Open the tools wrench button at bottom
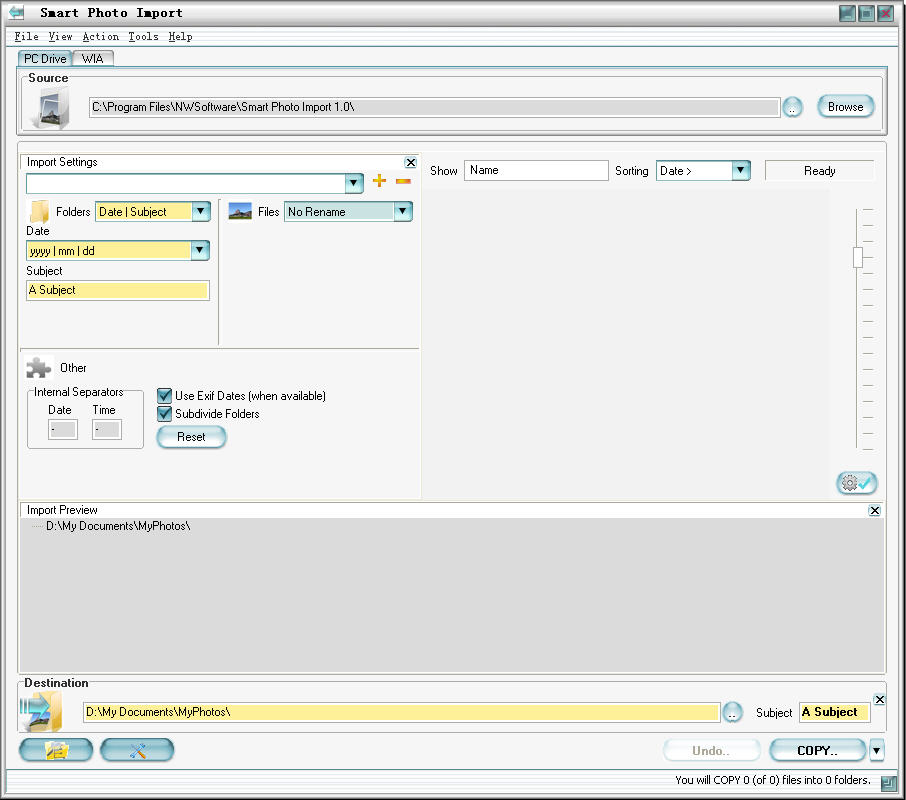The image size is (906, 800). [137, 750]
